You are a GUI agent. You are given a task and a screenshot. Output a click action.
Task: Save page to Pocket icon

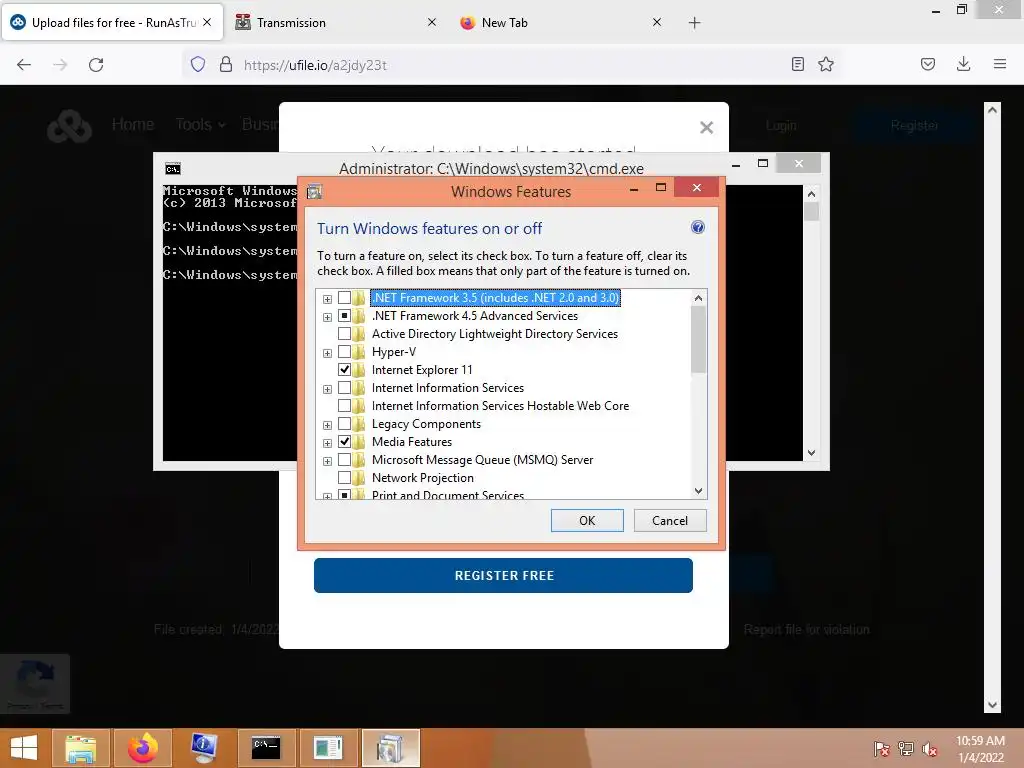point(928,64)
